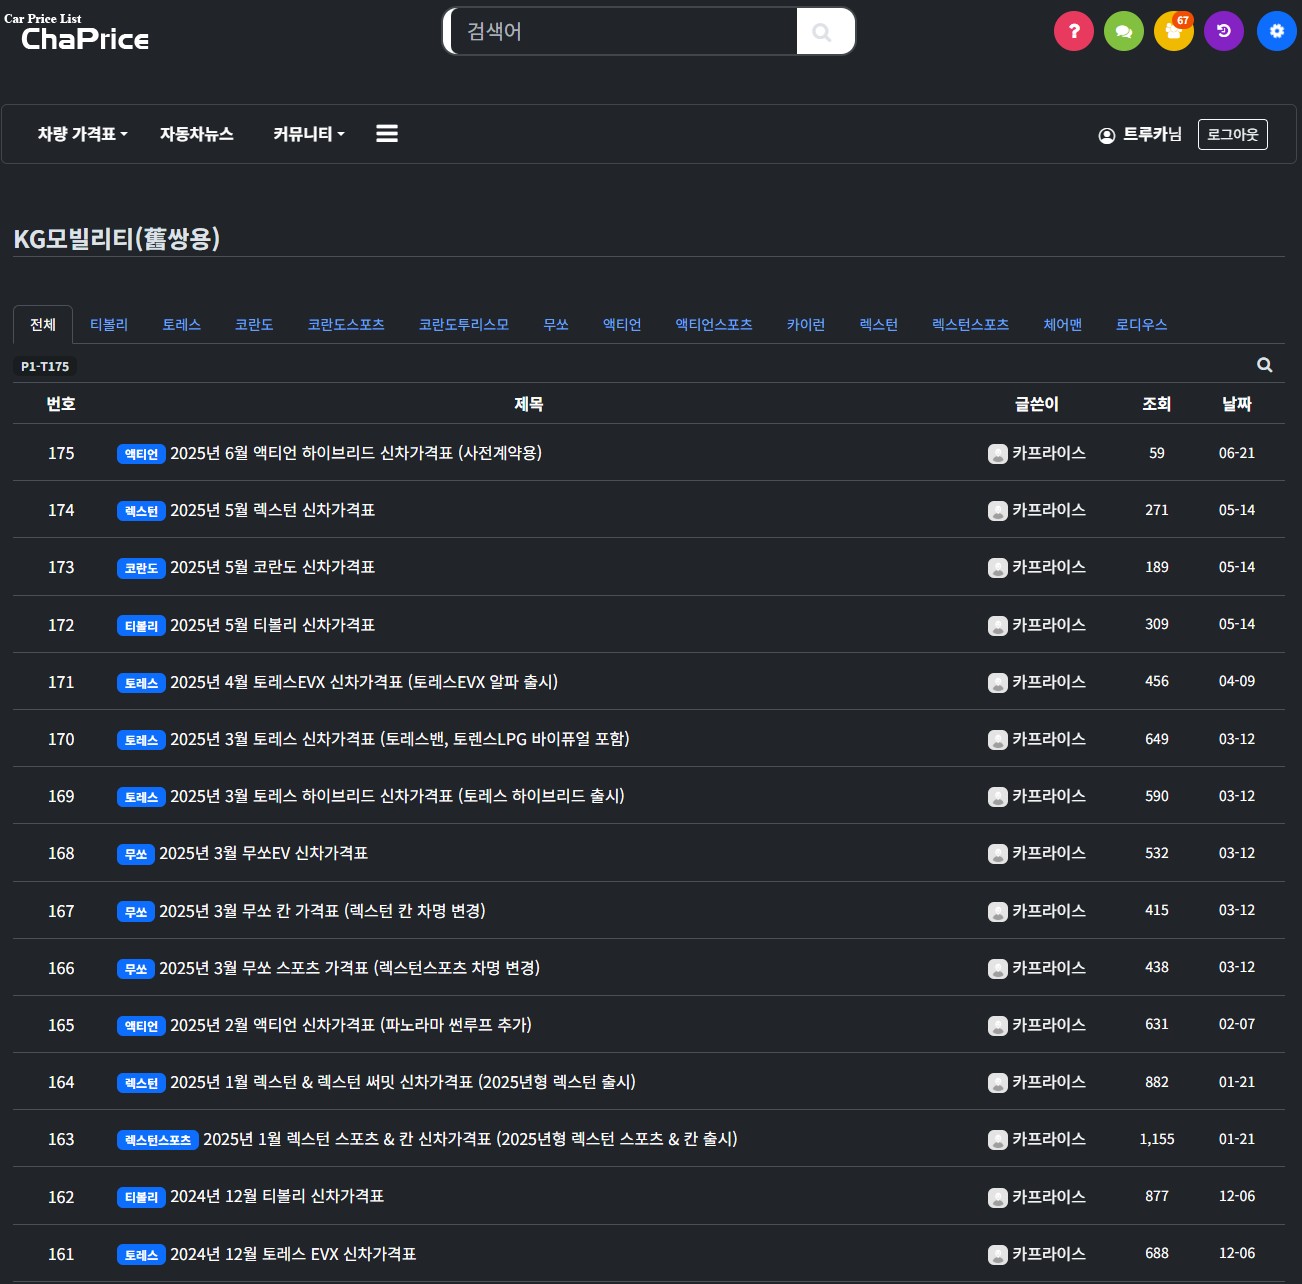This screenshot has height=1284, width=1302.
Task: Expand the 차량 가격표 dropdown menu
Action: pyautogui.click(x=83, y=134)
